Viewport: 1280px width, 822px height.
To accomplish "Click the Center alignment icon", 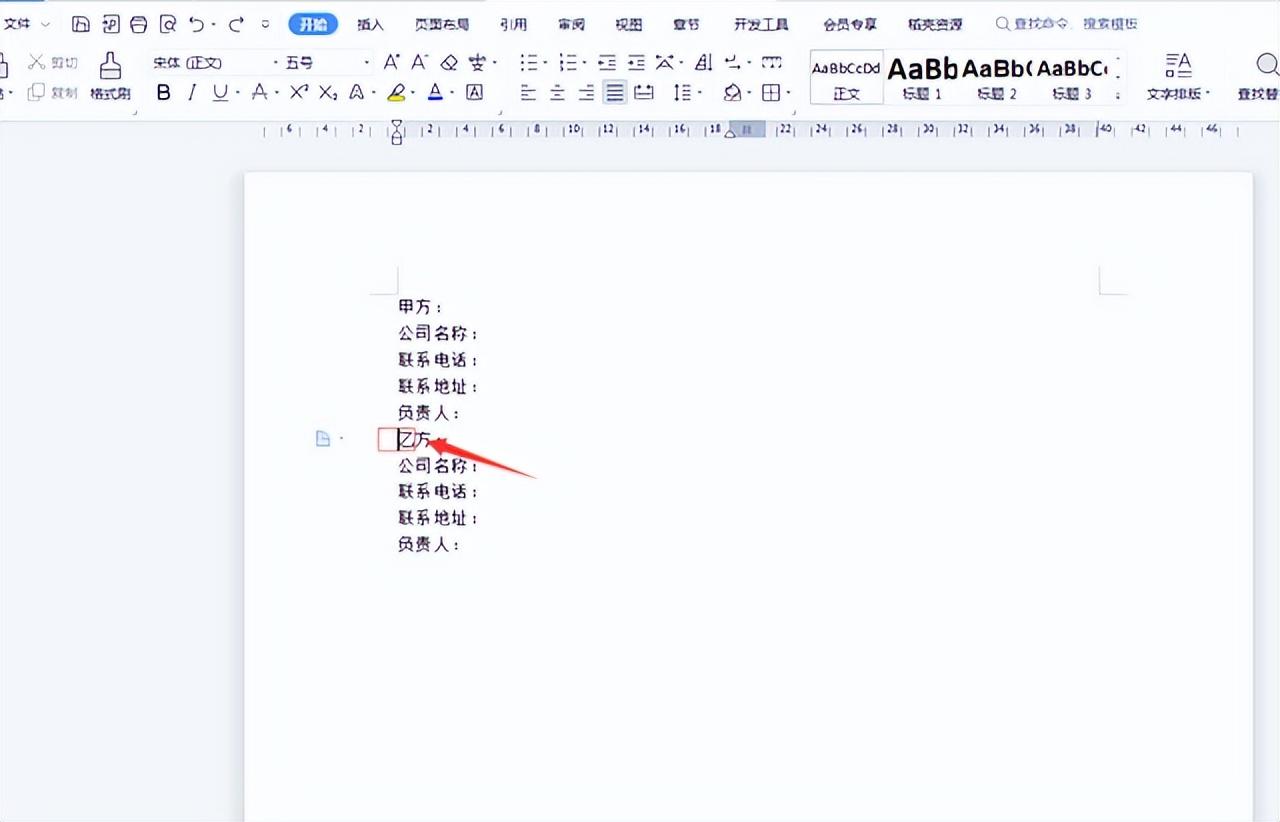I will pyautogui.click(x=558, y=93).
